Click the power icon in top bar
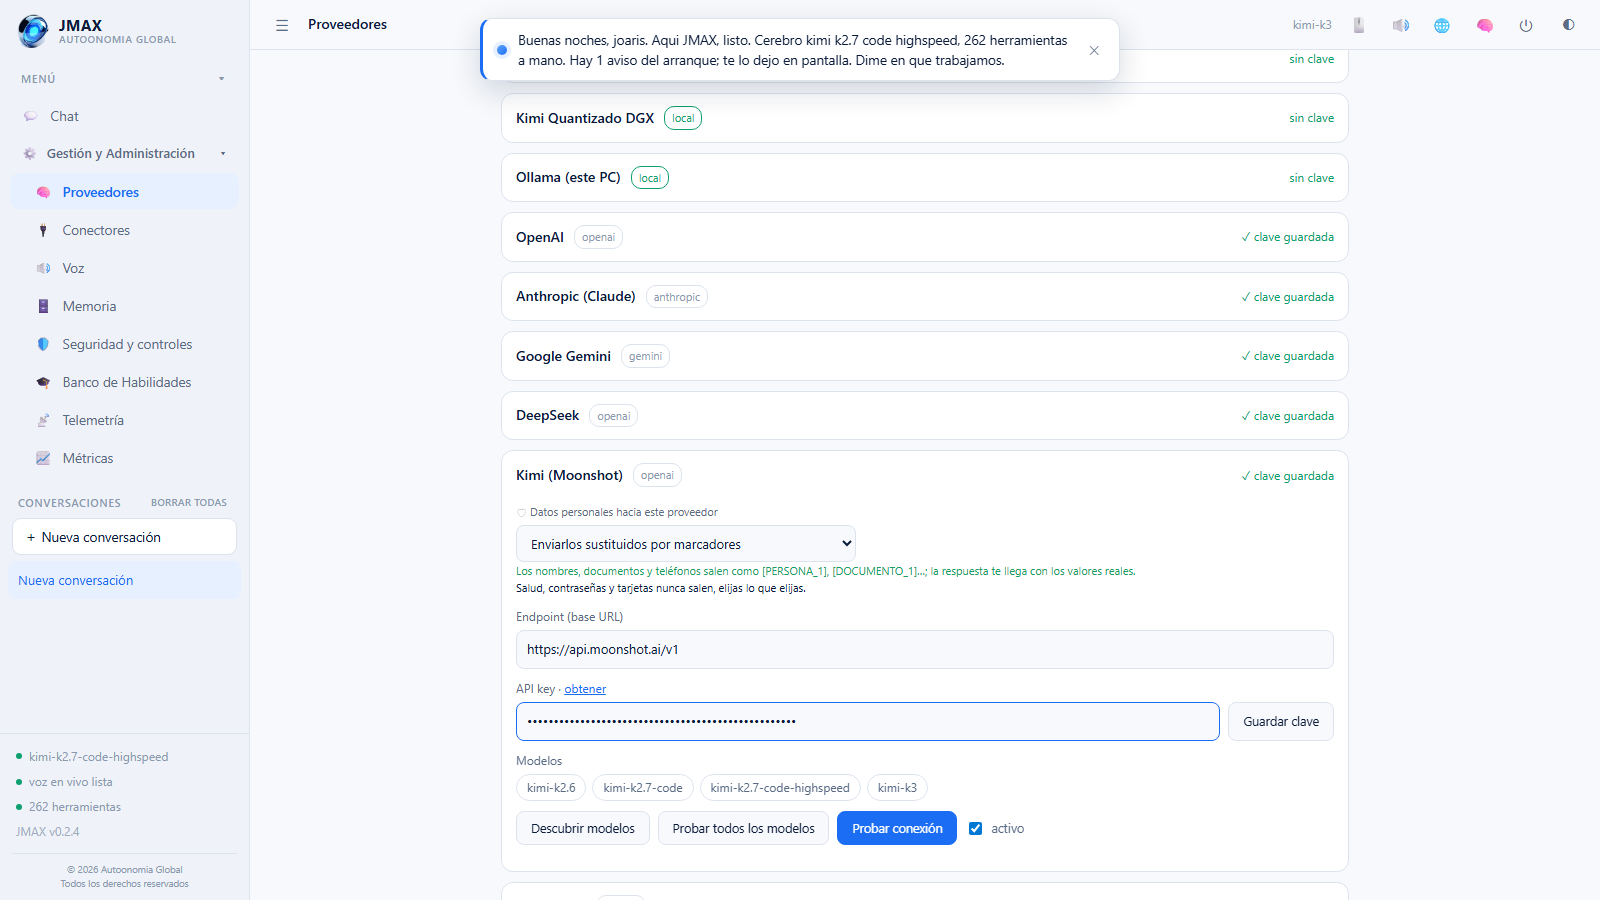 [1526, 25]
